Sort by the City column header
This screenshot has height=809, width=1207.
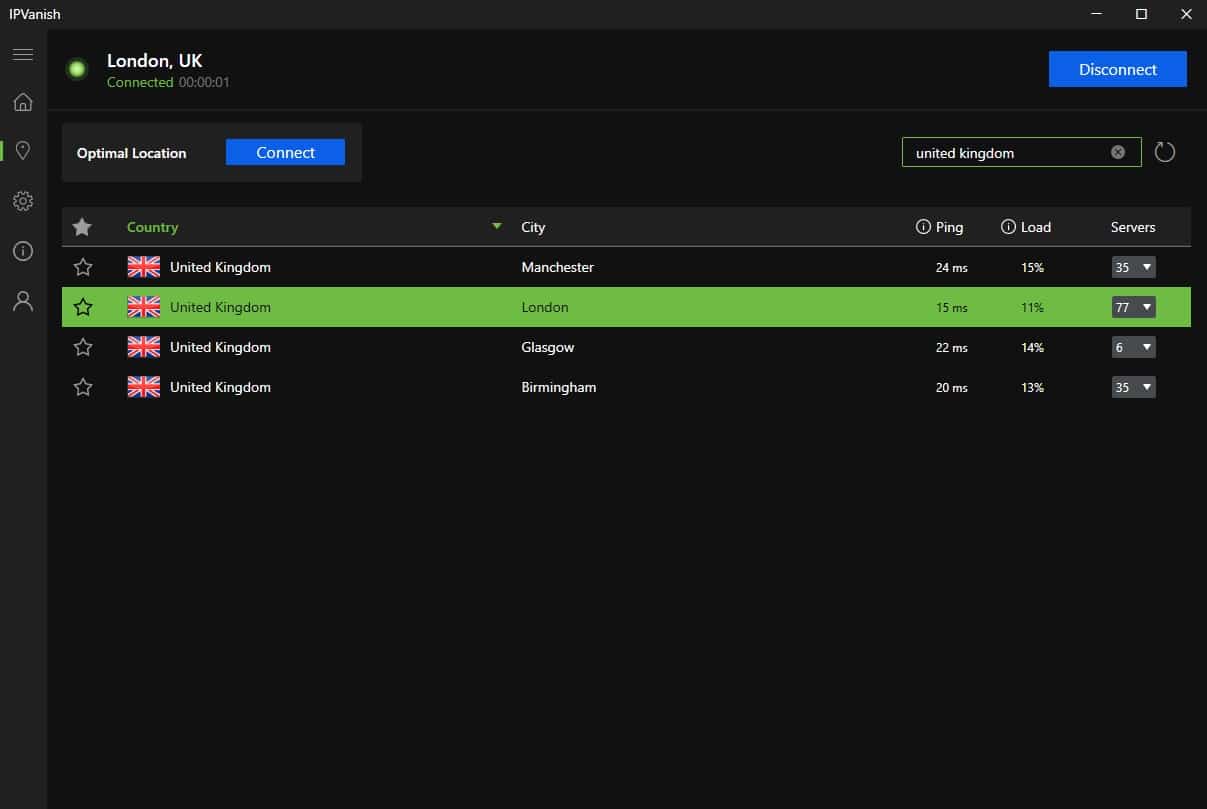click(x=533, y=227)
